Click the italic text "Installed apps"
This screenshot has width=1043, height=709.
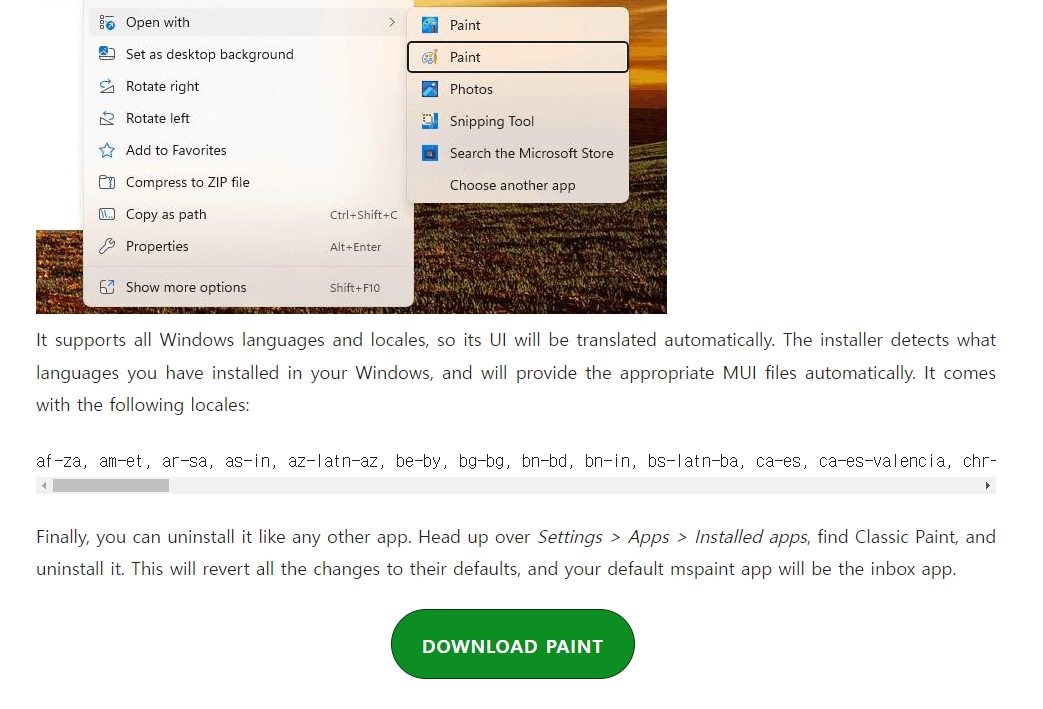point(751,537)
